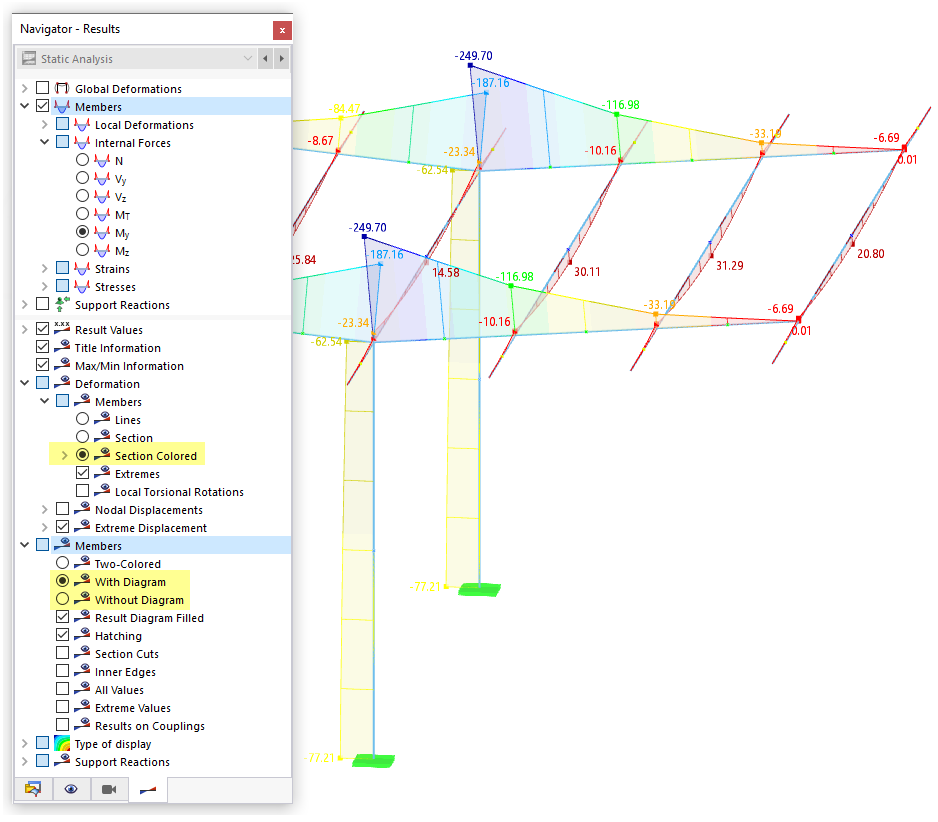Select the Without Diagram radio button
This screenshot has width=938, height=822.
(62, 598)
